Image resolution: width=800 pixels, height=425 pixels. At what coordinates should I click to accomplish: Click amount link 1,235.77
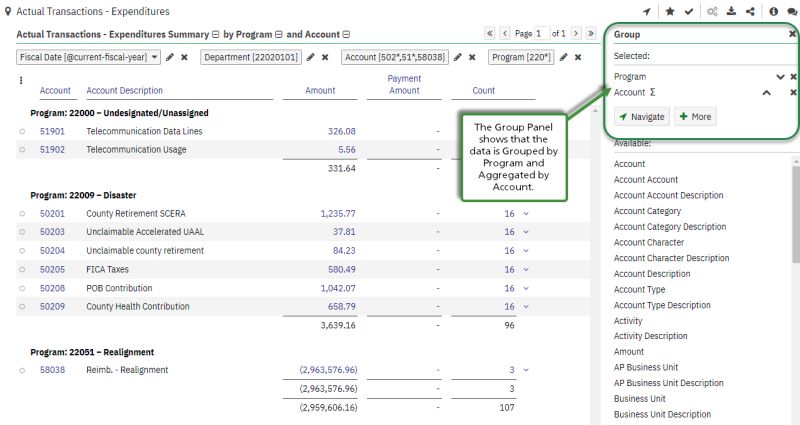click(x=338, y=213)
